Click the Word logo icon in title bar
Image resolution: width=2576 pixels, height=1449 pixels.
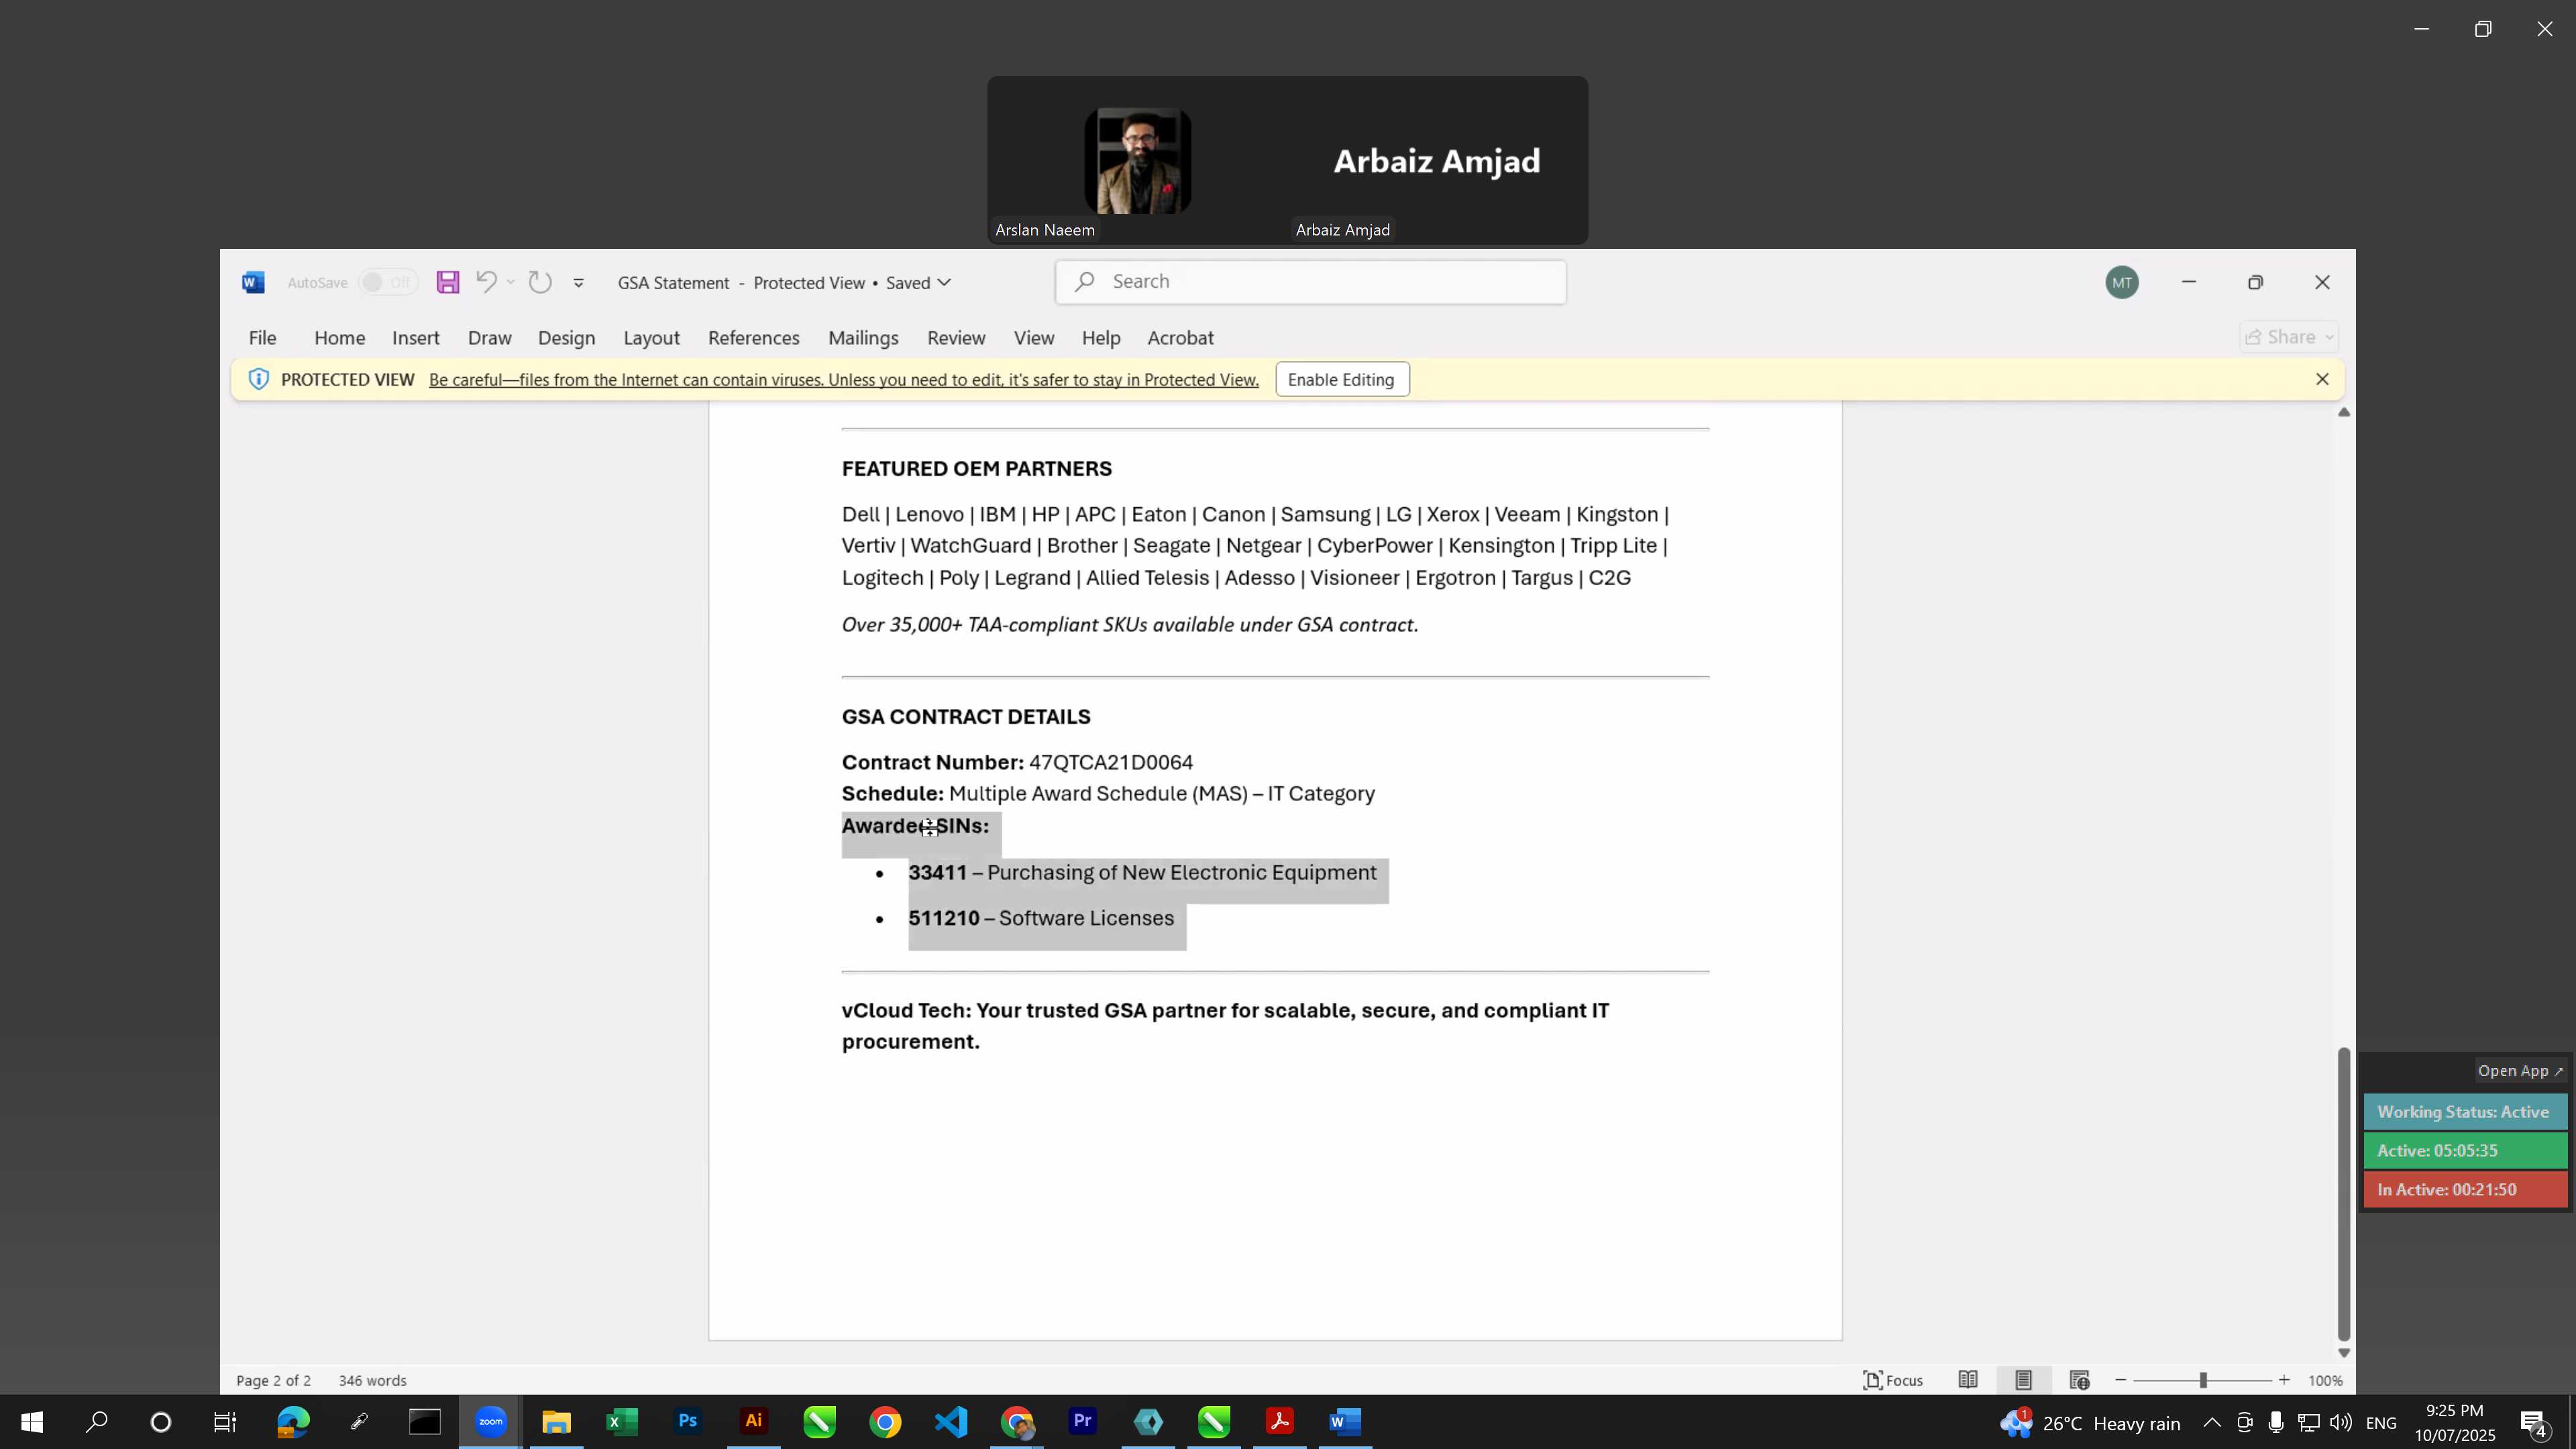point(253,283)
